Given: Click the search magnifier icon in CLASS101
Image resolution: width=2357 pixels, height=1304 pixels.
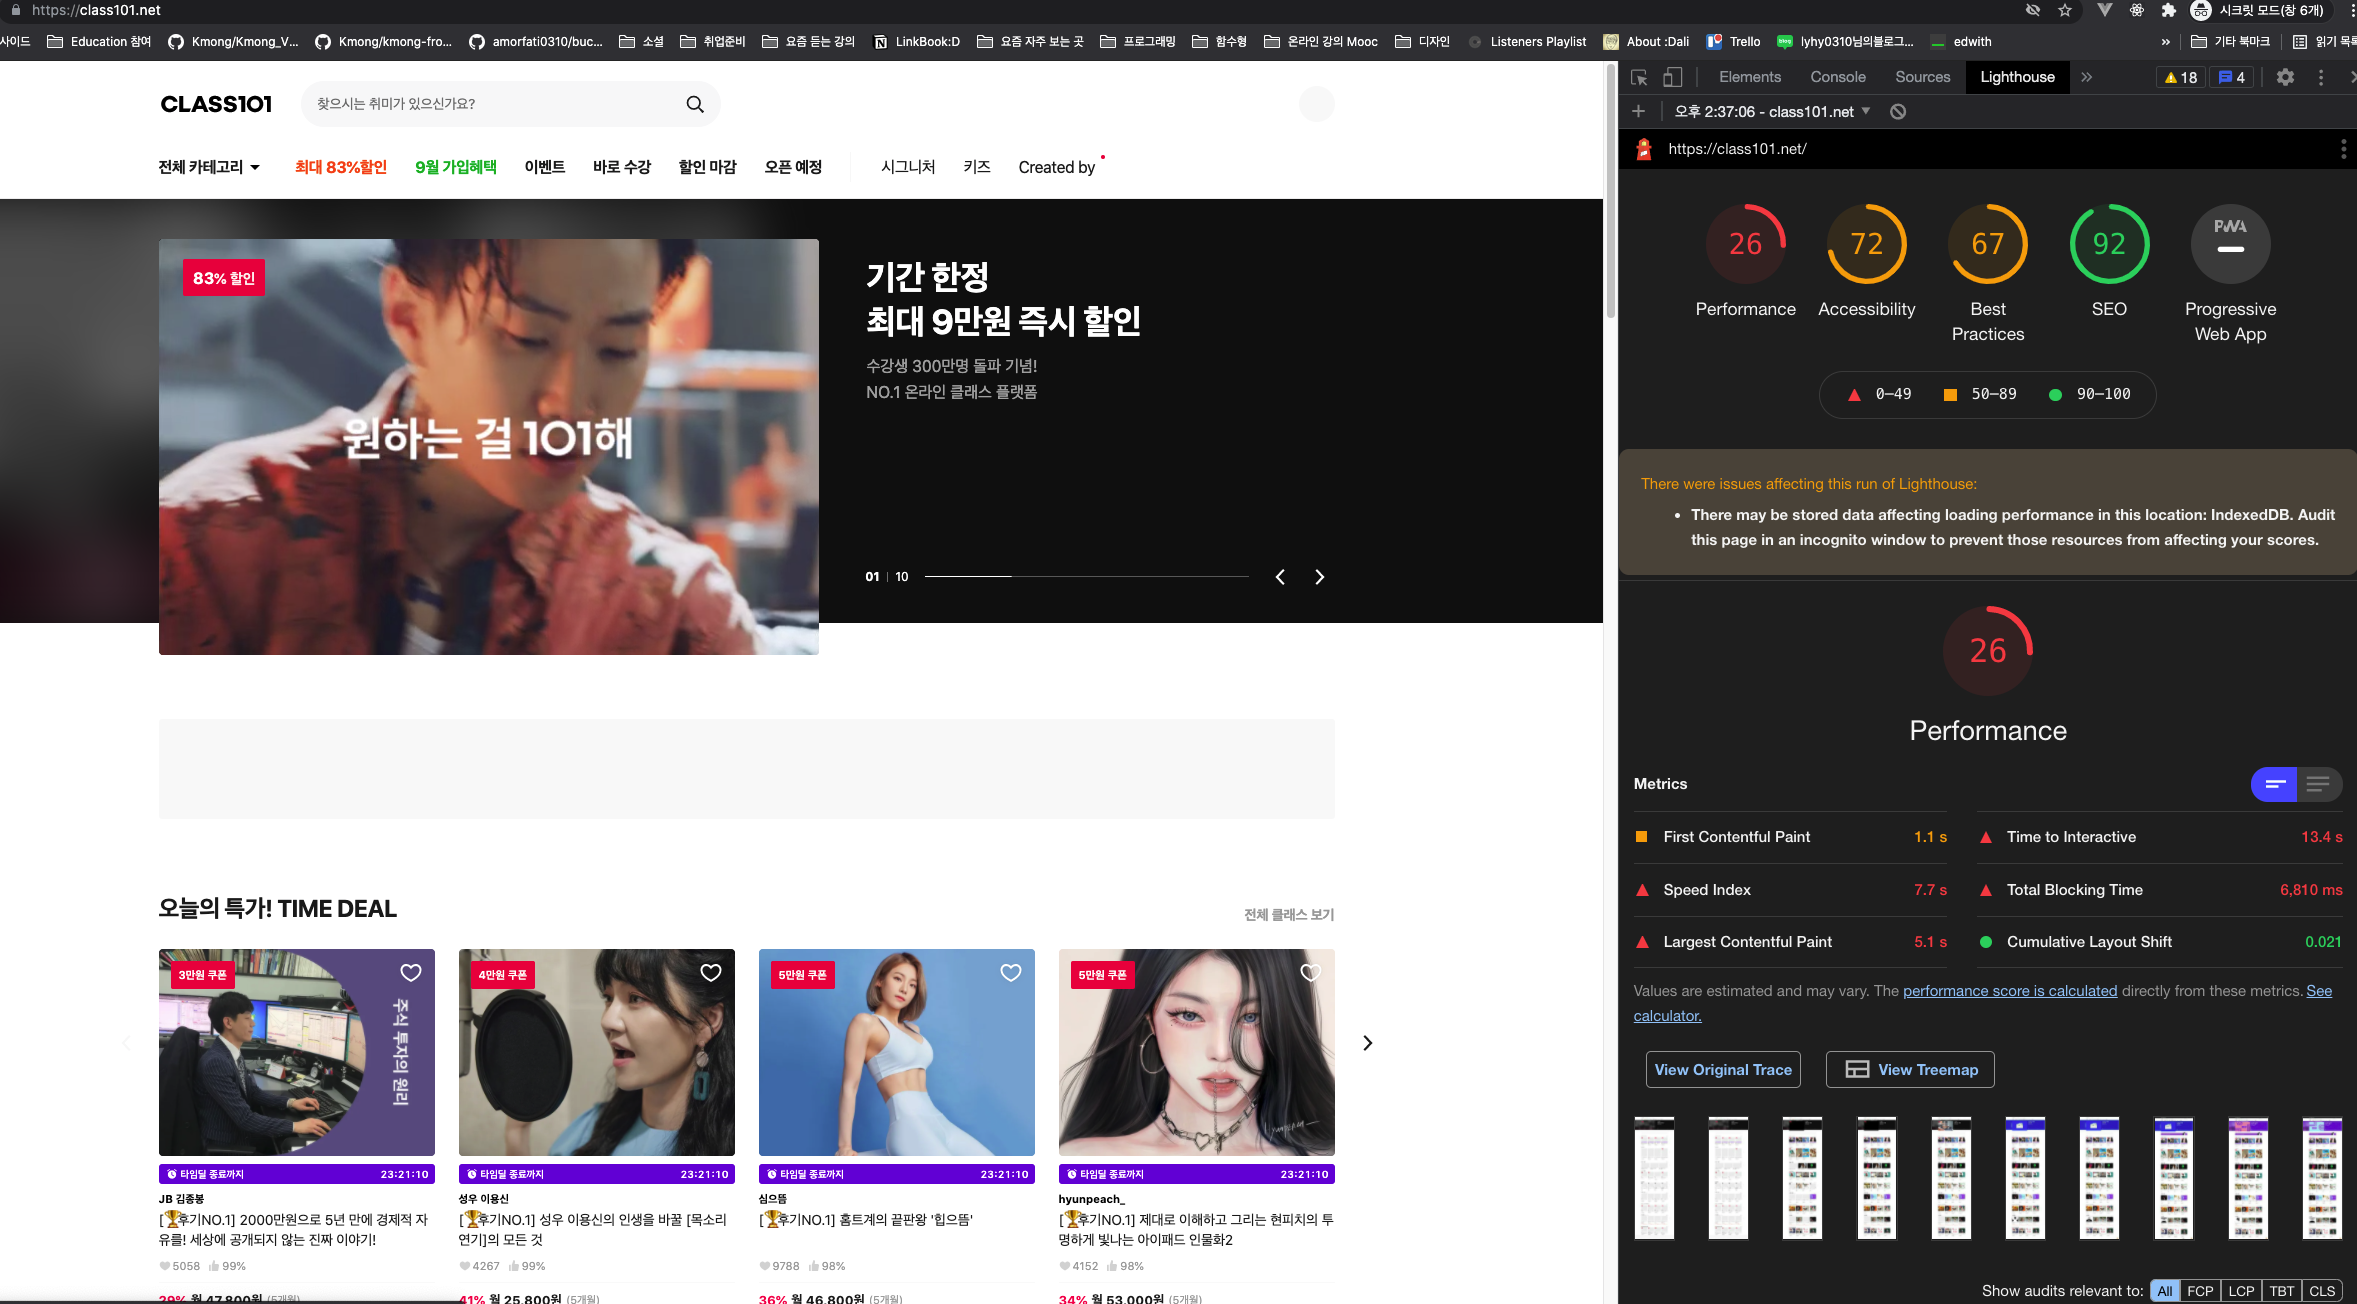Looking at the screenshot, I should tap(695, 104).
